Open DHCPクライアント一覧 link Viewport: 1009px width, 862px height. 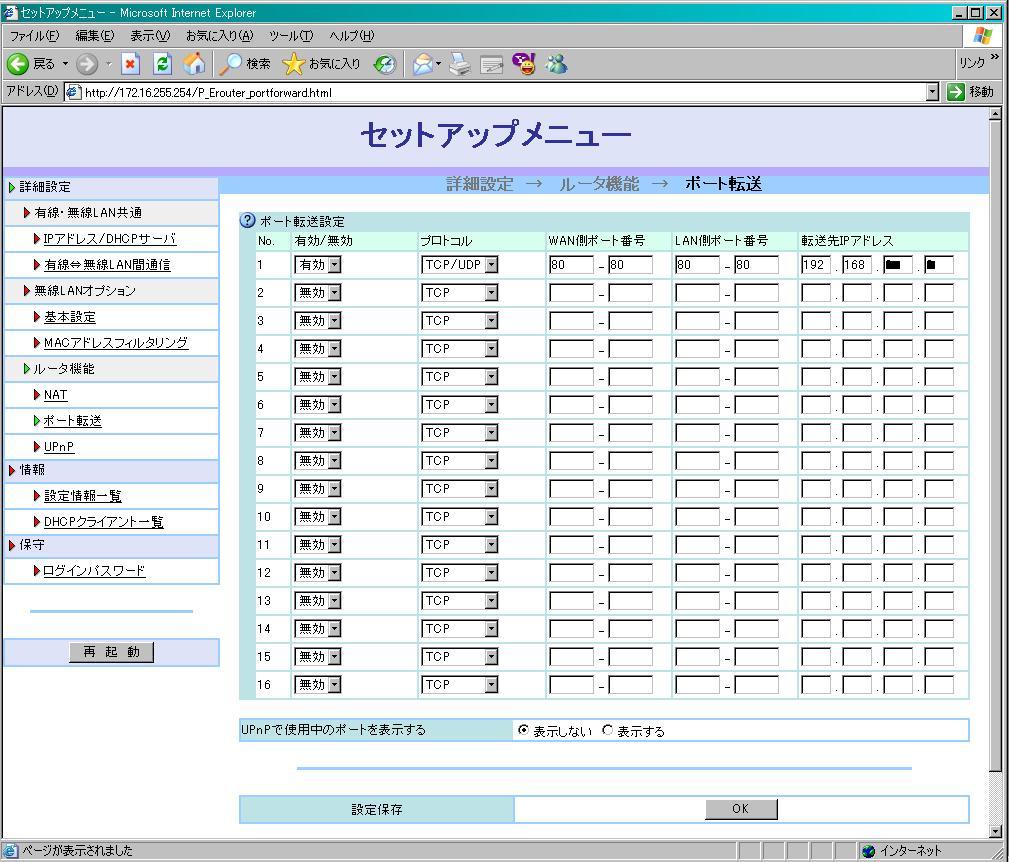point(103,522)
